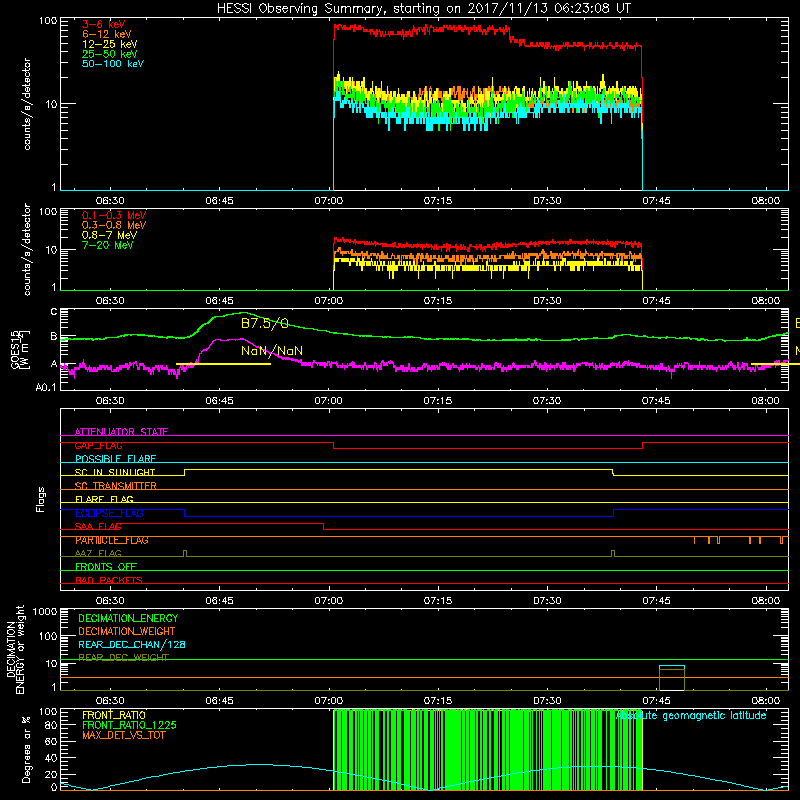Select the REAR_DEC_CHAN/128 legend label
Viewport: 800px width, 800px height.
tap(132, 645)
